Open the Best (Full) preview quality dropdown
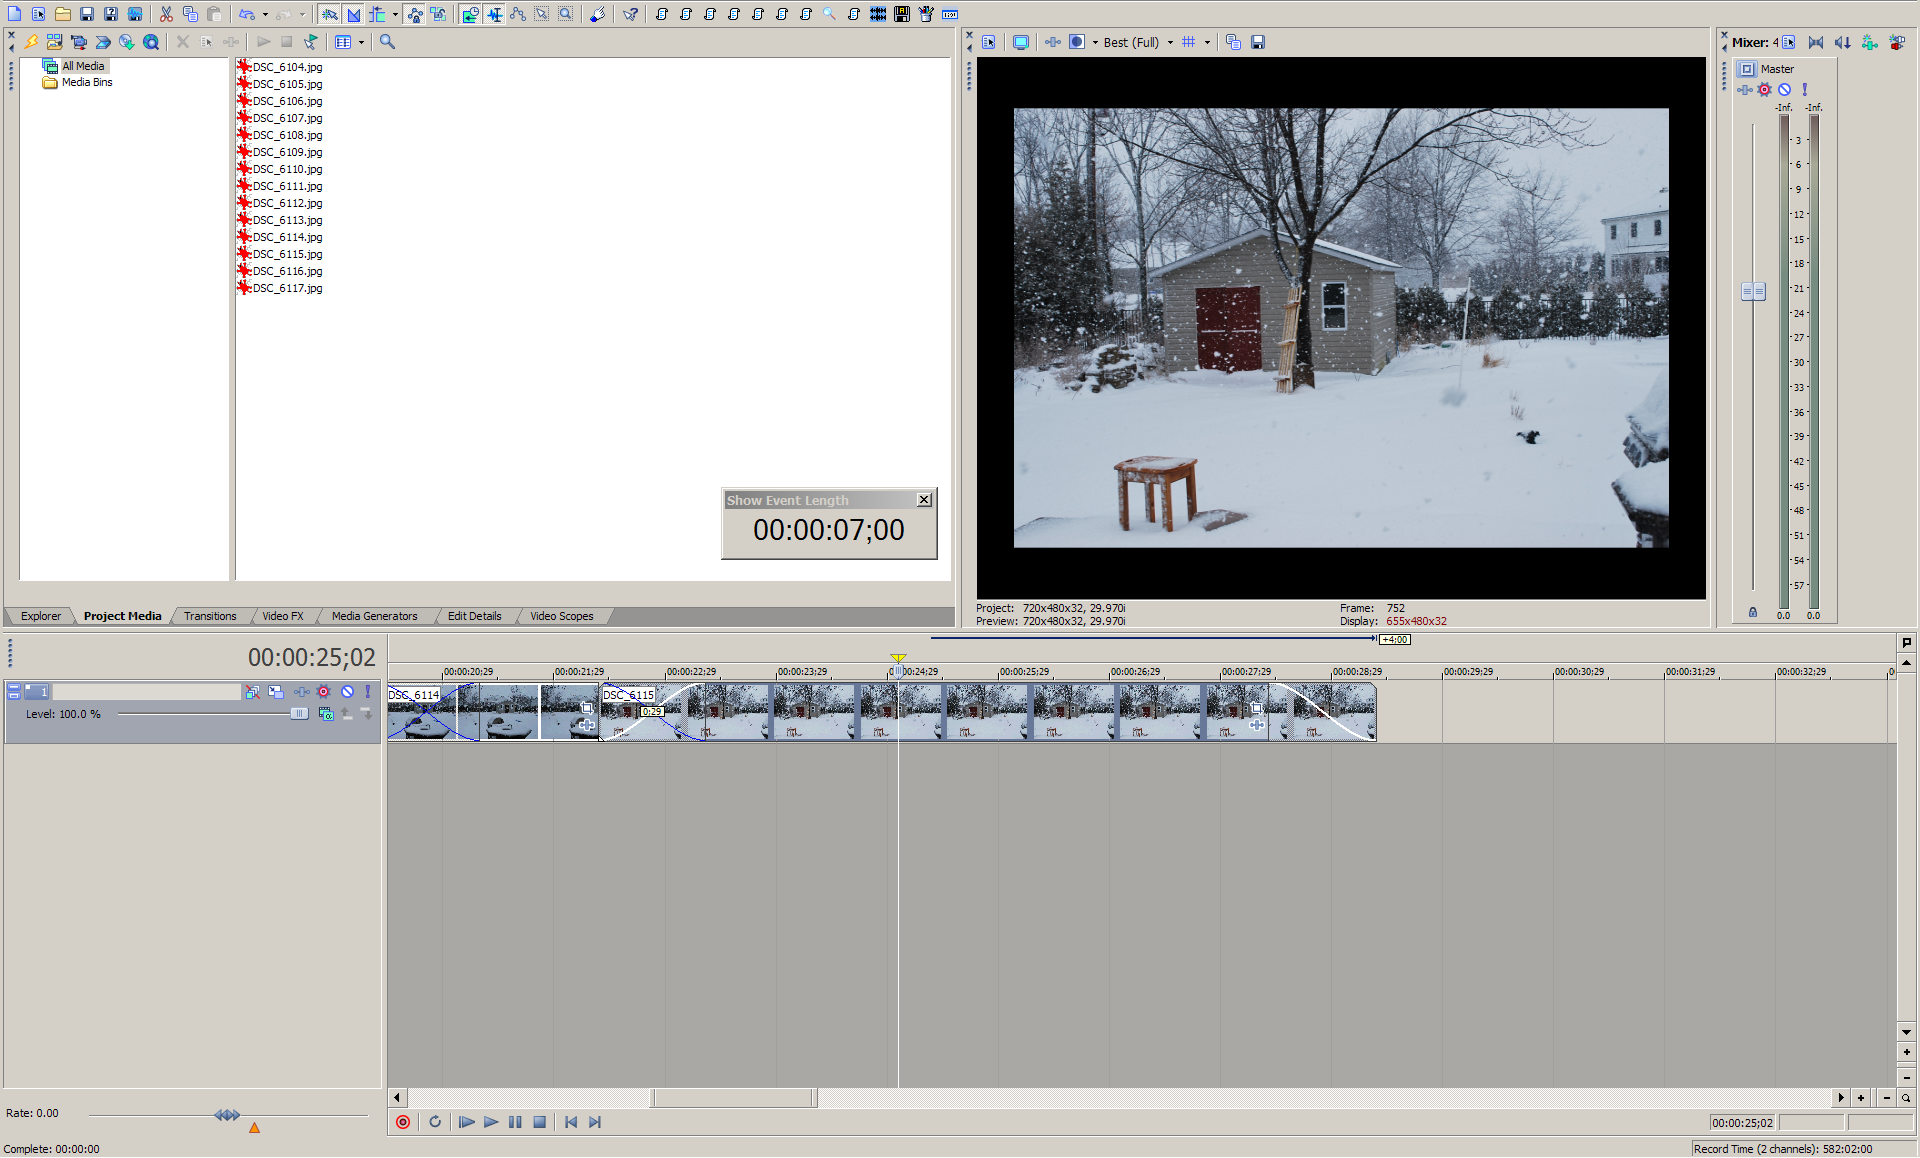1920x1158 pixels. [x=1139, y=42]
